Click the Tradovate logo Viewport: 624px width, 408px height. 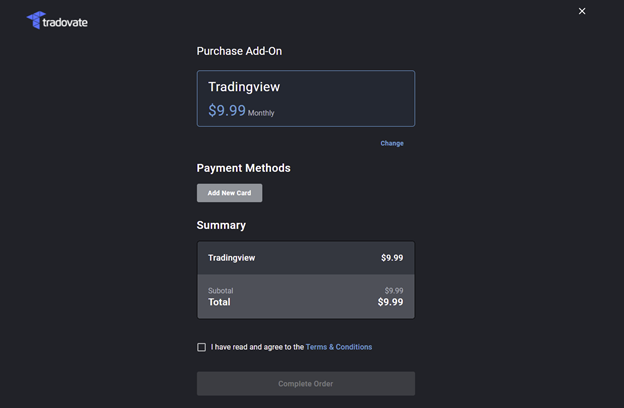[x=57, y=20]
